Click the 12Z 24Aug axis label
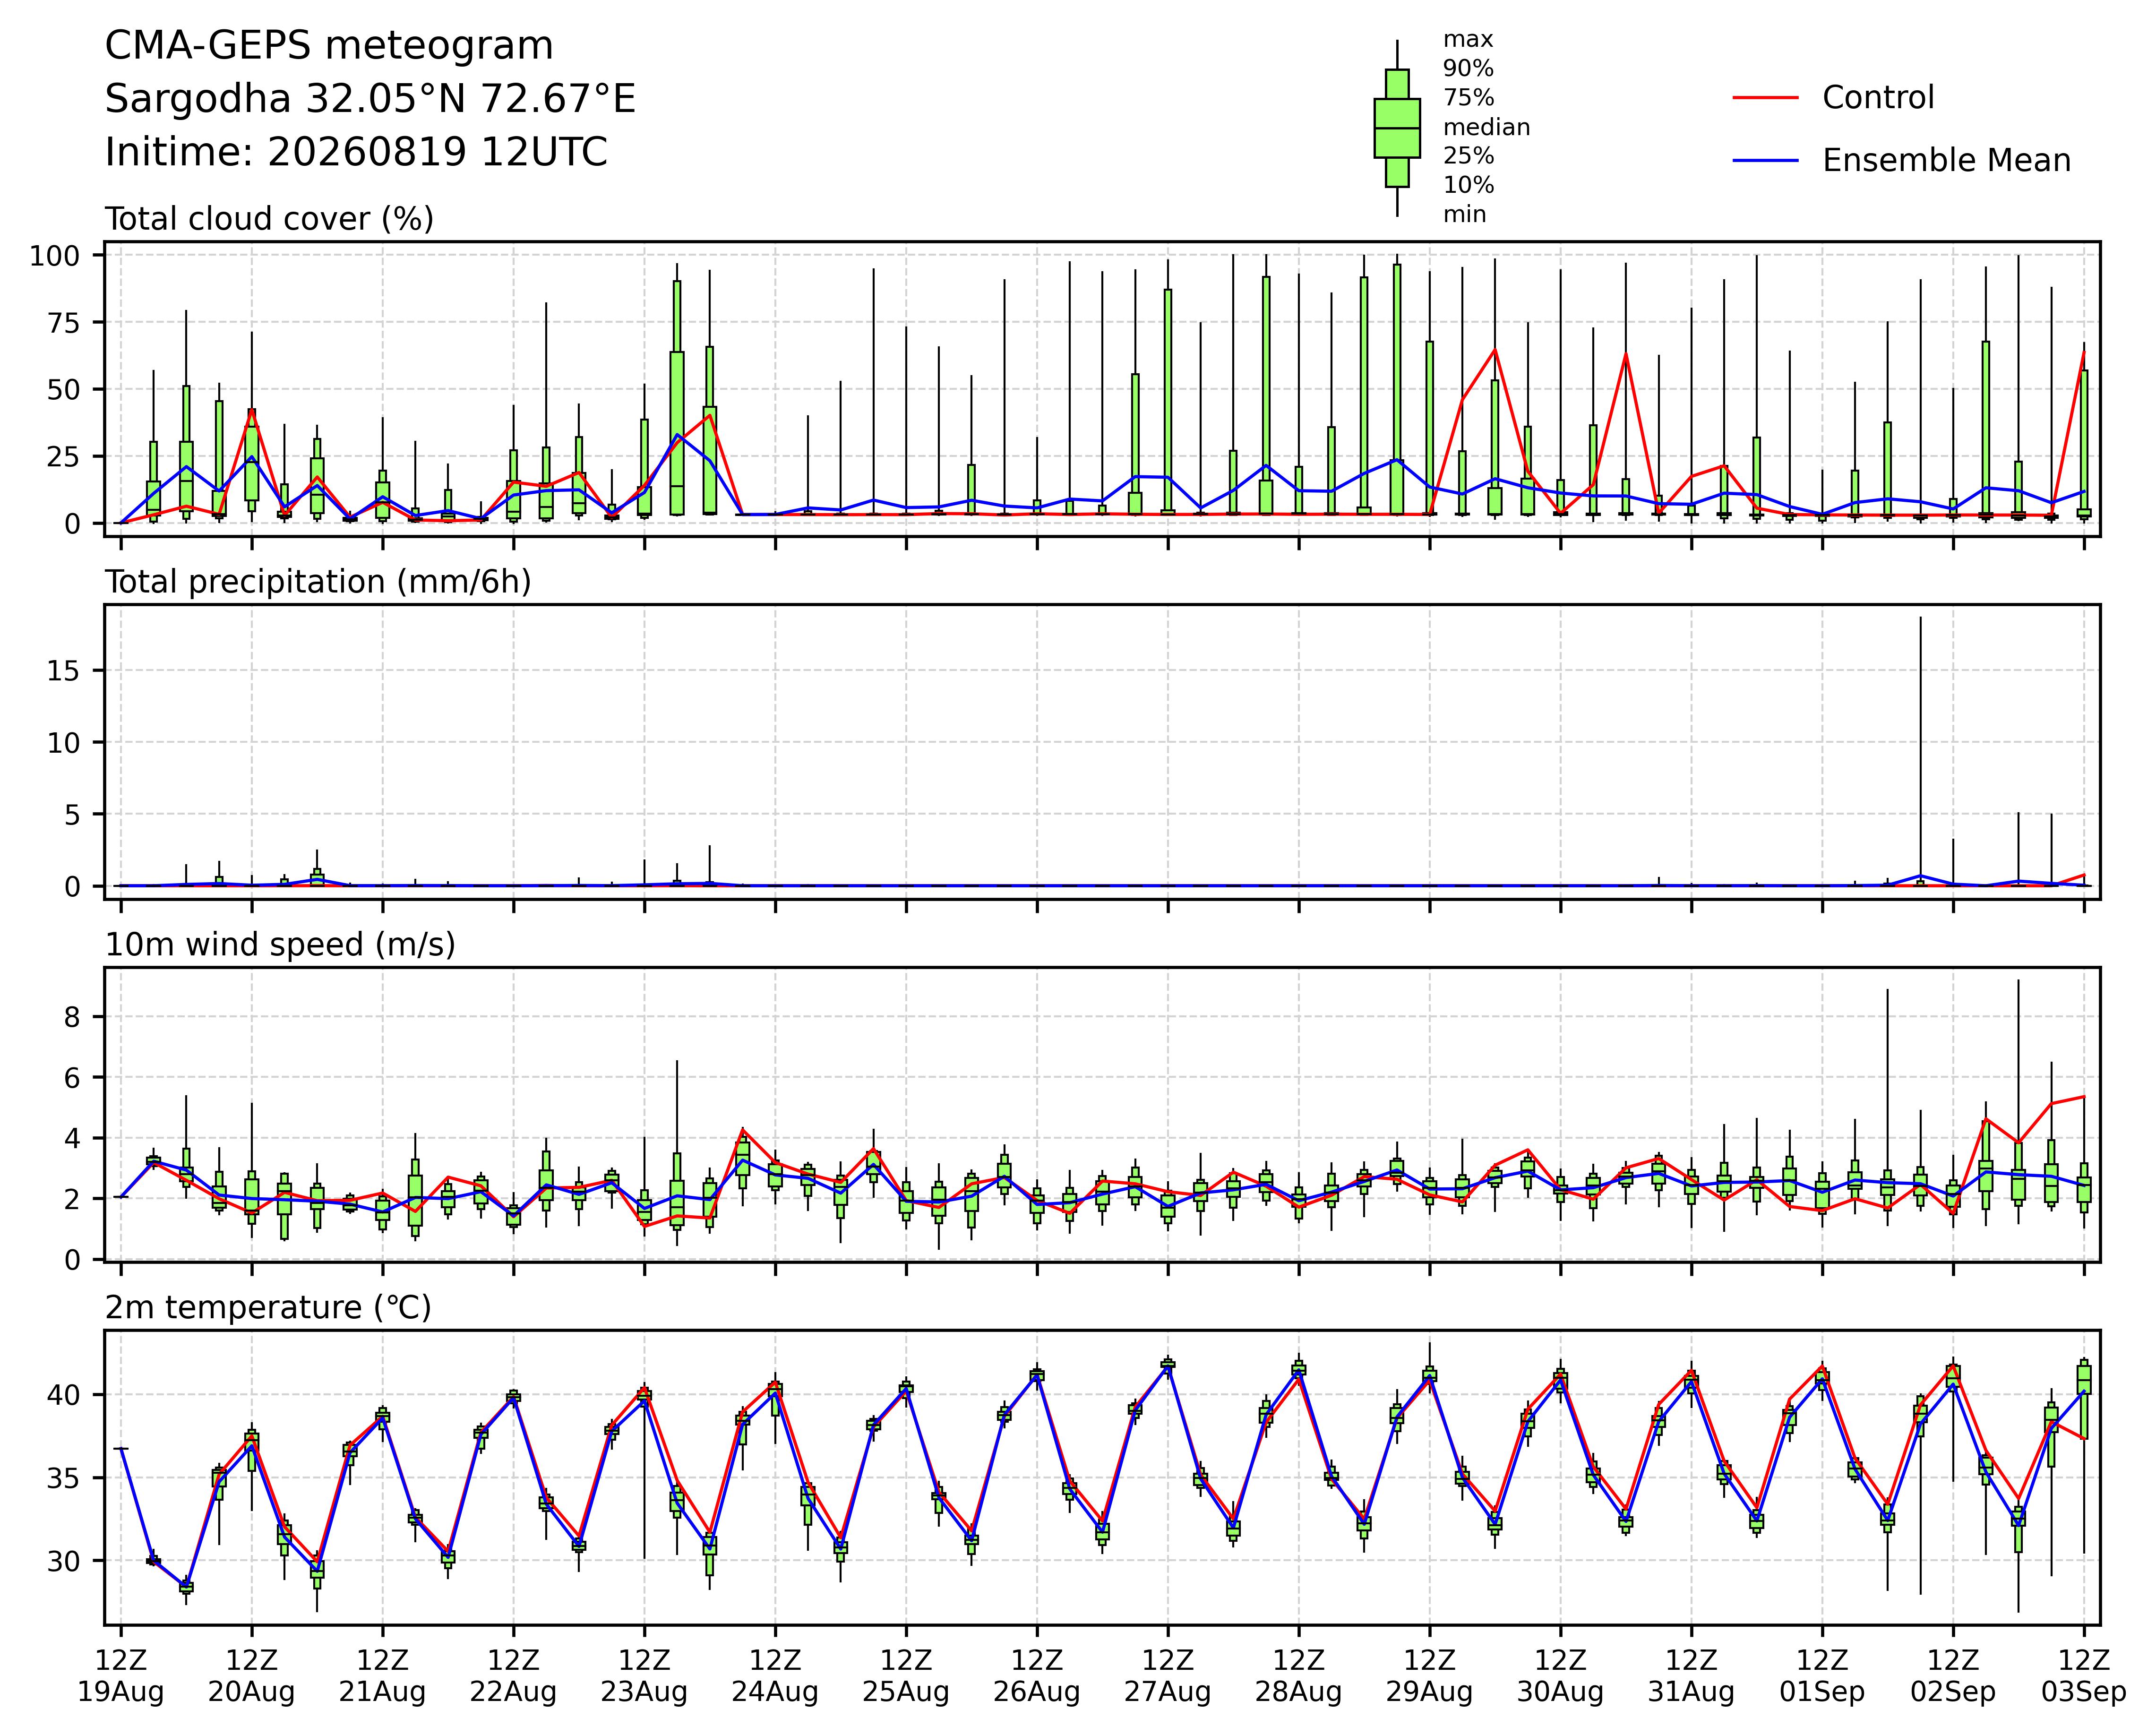 [x=775, y=1676]
